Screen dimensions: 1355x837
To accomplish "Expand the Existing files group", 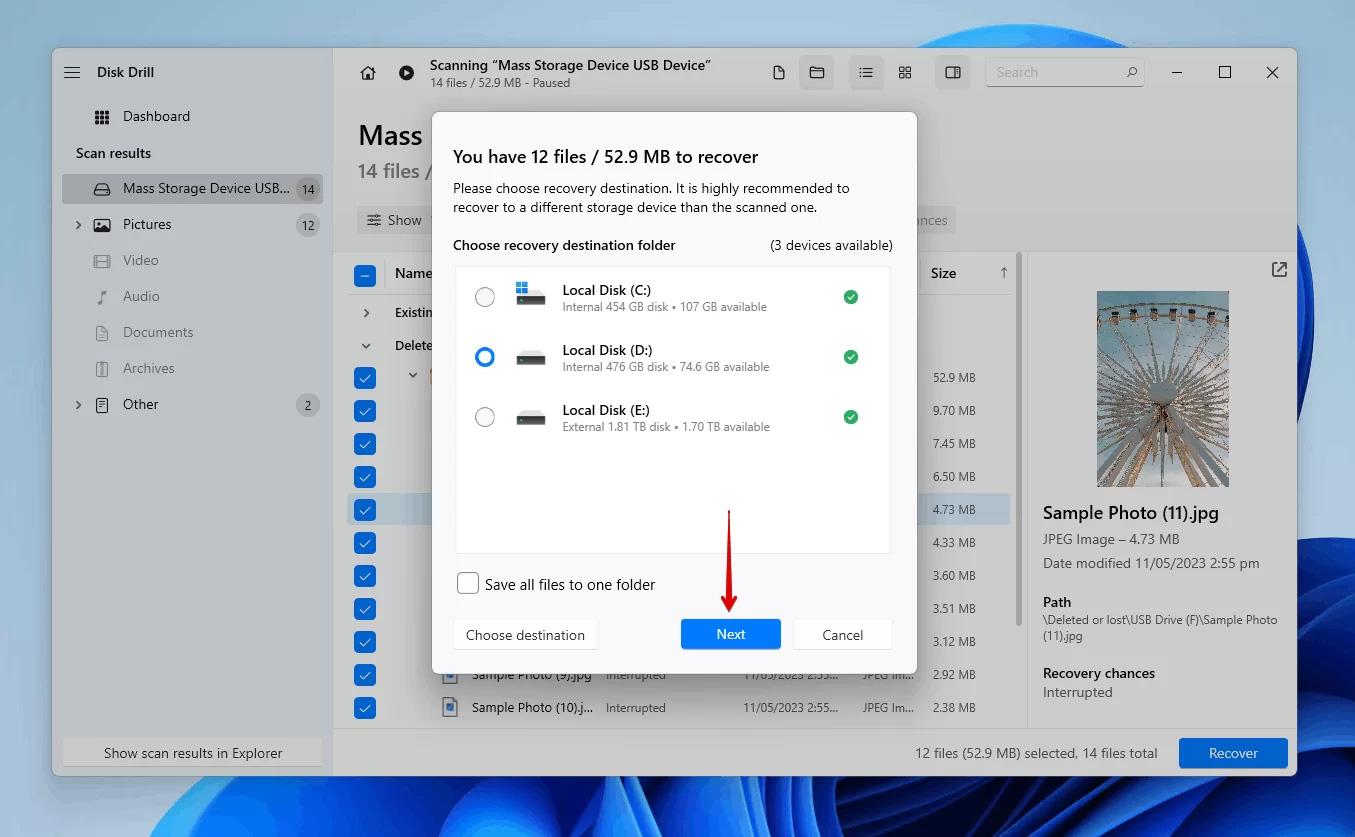I will coord(367,313).
